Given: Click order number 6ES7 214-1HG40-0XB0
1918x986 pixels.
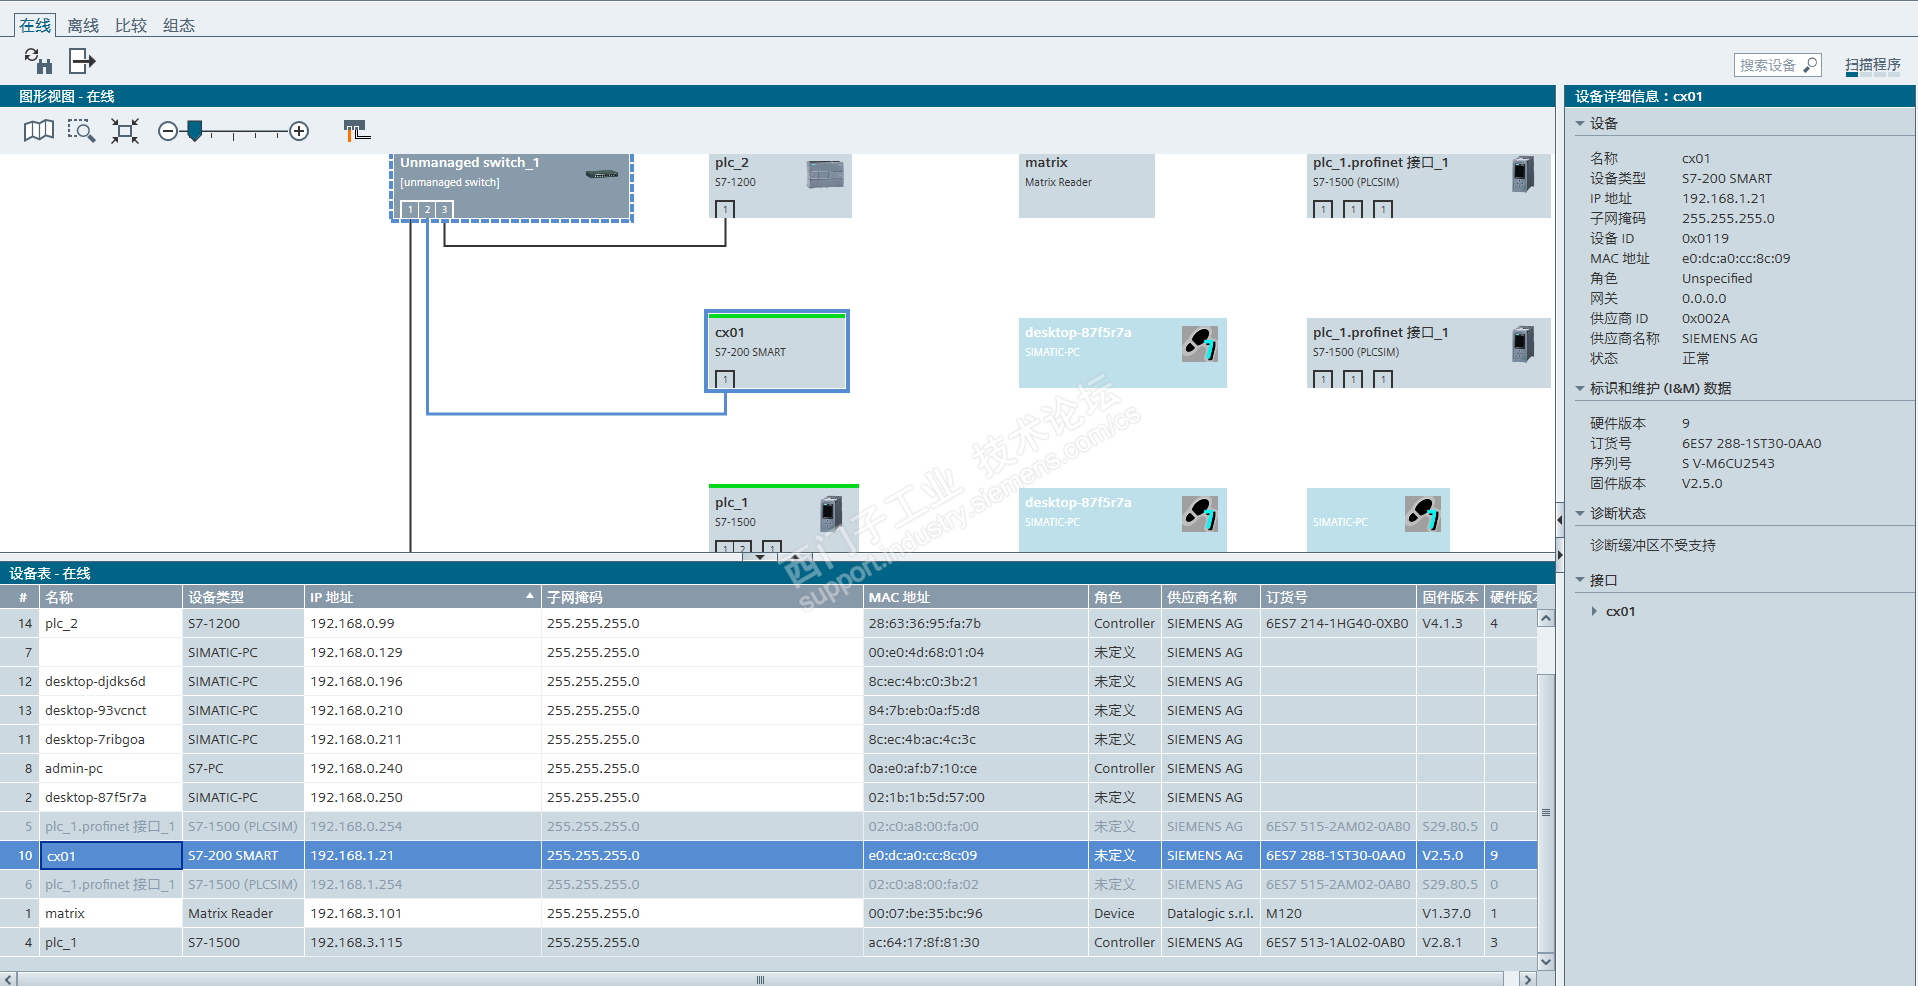Looking at the screenshot, I should (x=1337, y=623).
